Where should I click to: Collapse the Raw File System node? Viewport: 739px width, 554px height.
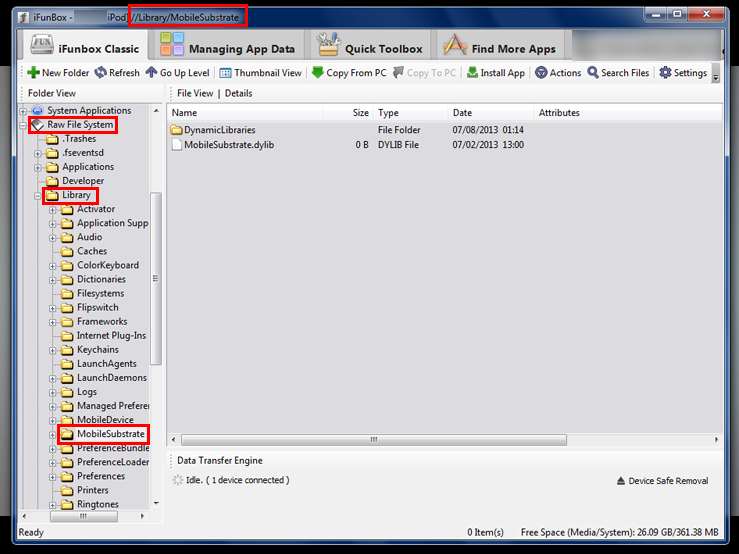coord(23,125)
